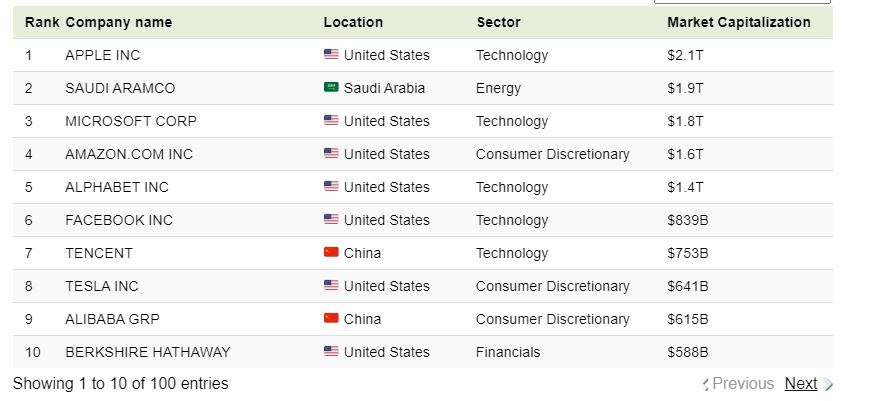Click the US flag icon beside Apple Inc
The height and width of the screenshot is (401, 871).
click(x=331, y=55)
